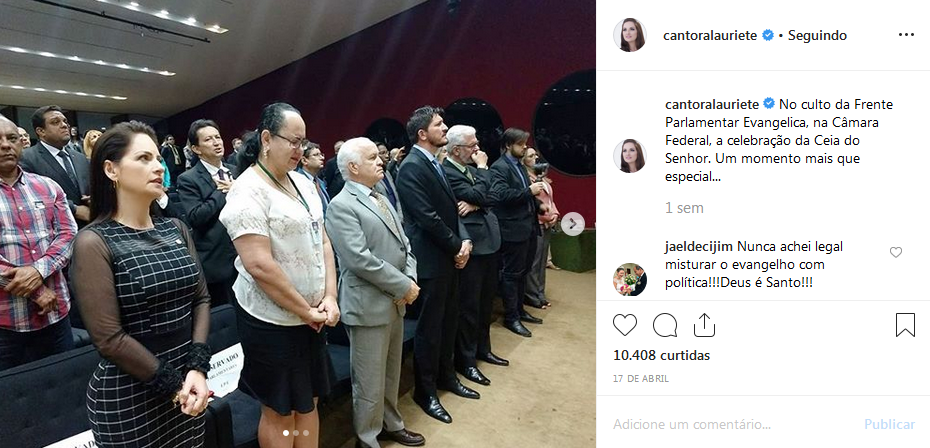Click the jaeldecijim commenter username

pos(699,247)
